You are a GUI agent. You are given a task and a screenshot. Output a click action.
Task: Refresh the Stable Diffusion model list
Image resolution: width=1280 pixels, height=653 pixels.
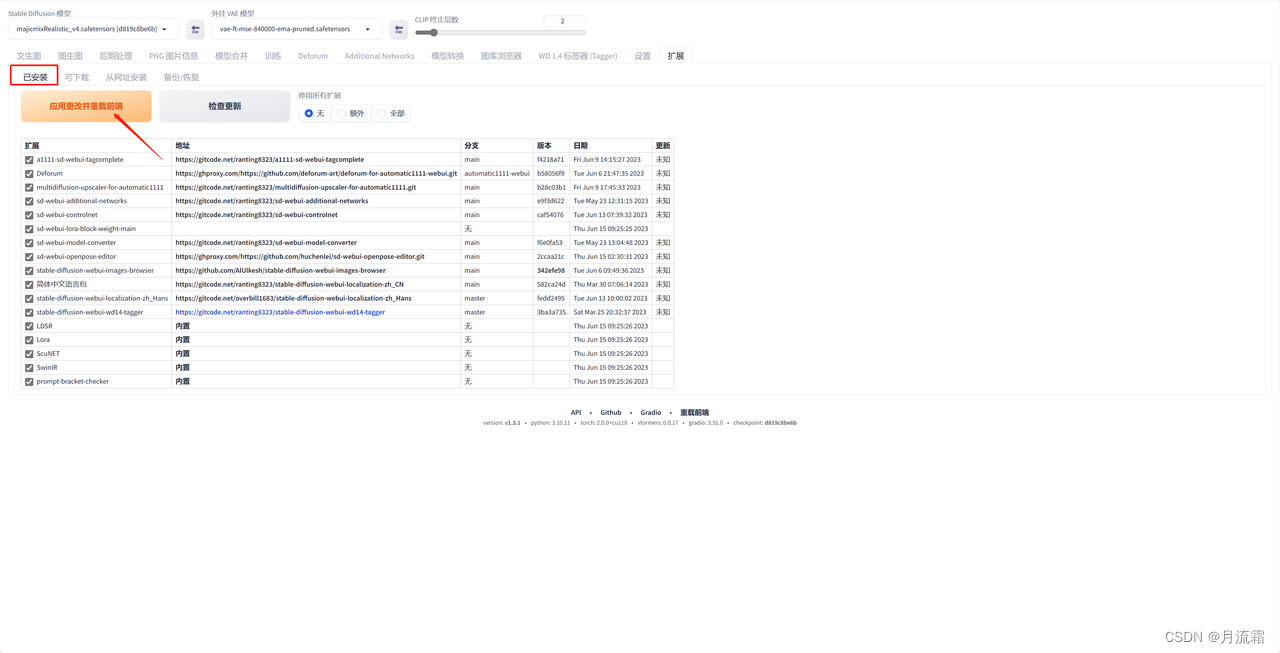[196, 30]
